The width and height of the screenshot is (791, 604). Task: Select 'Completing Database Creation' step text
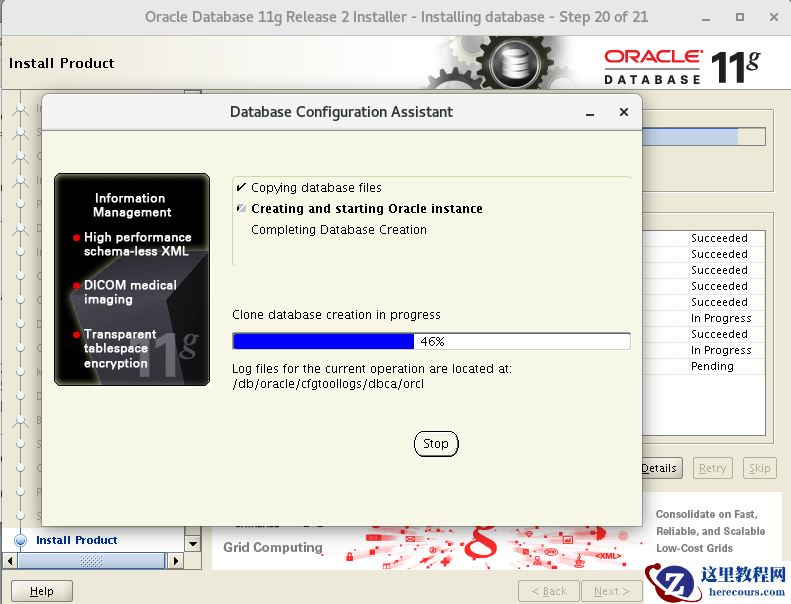pyautogui.click(x=339, y=230)
